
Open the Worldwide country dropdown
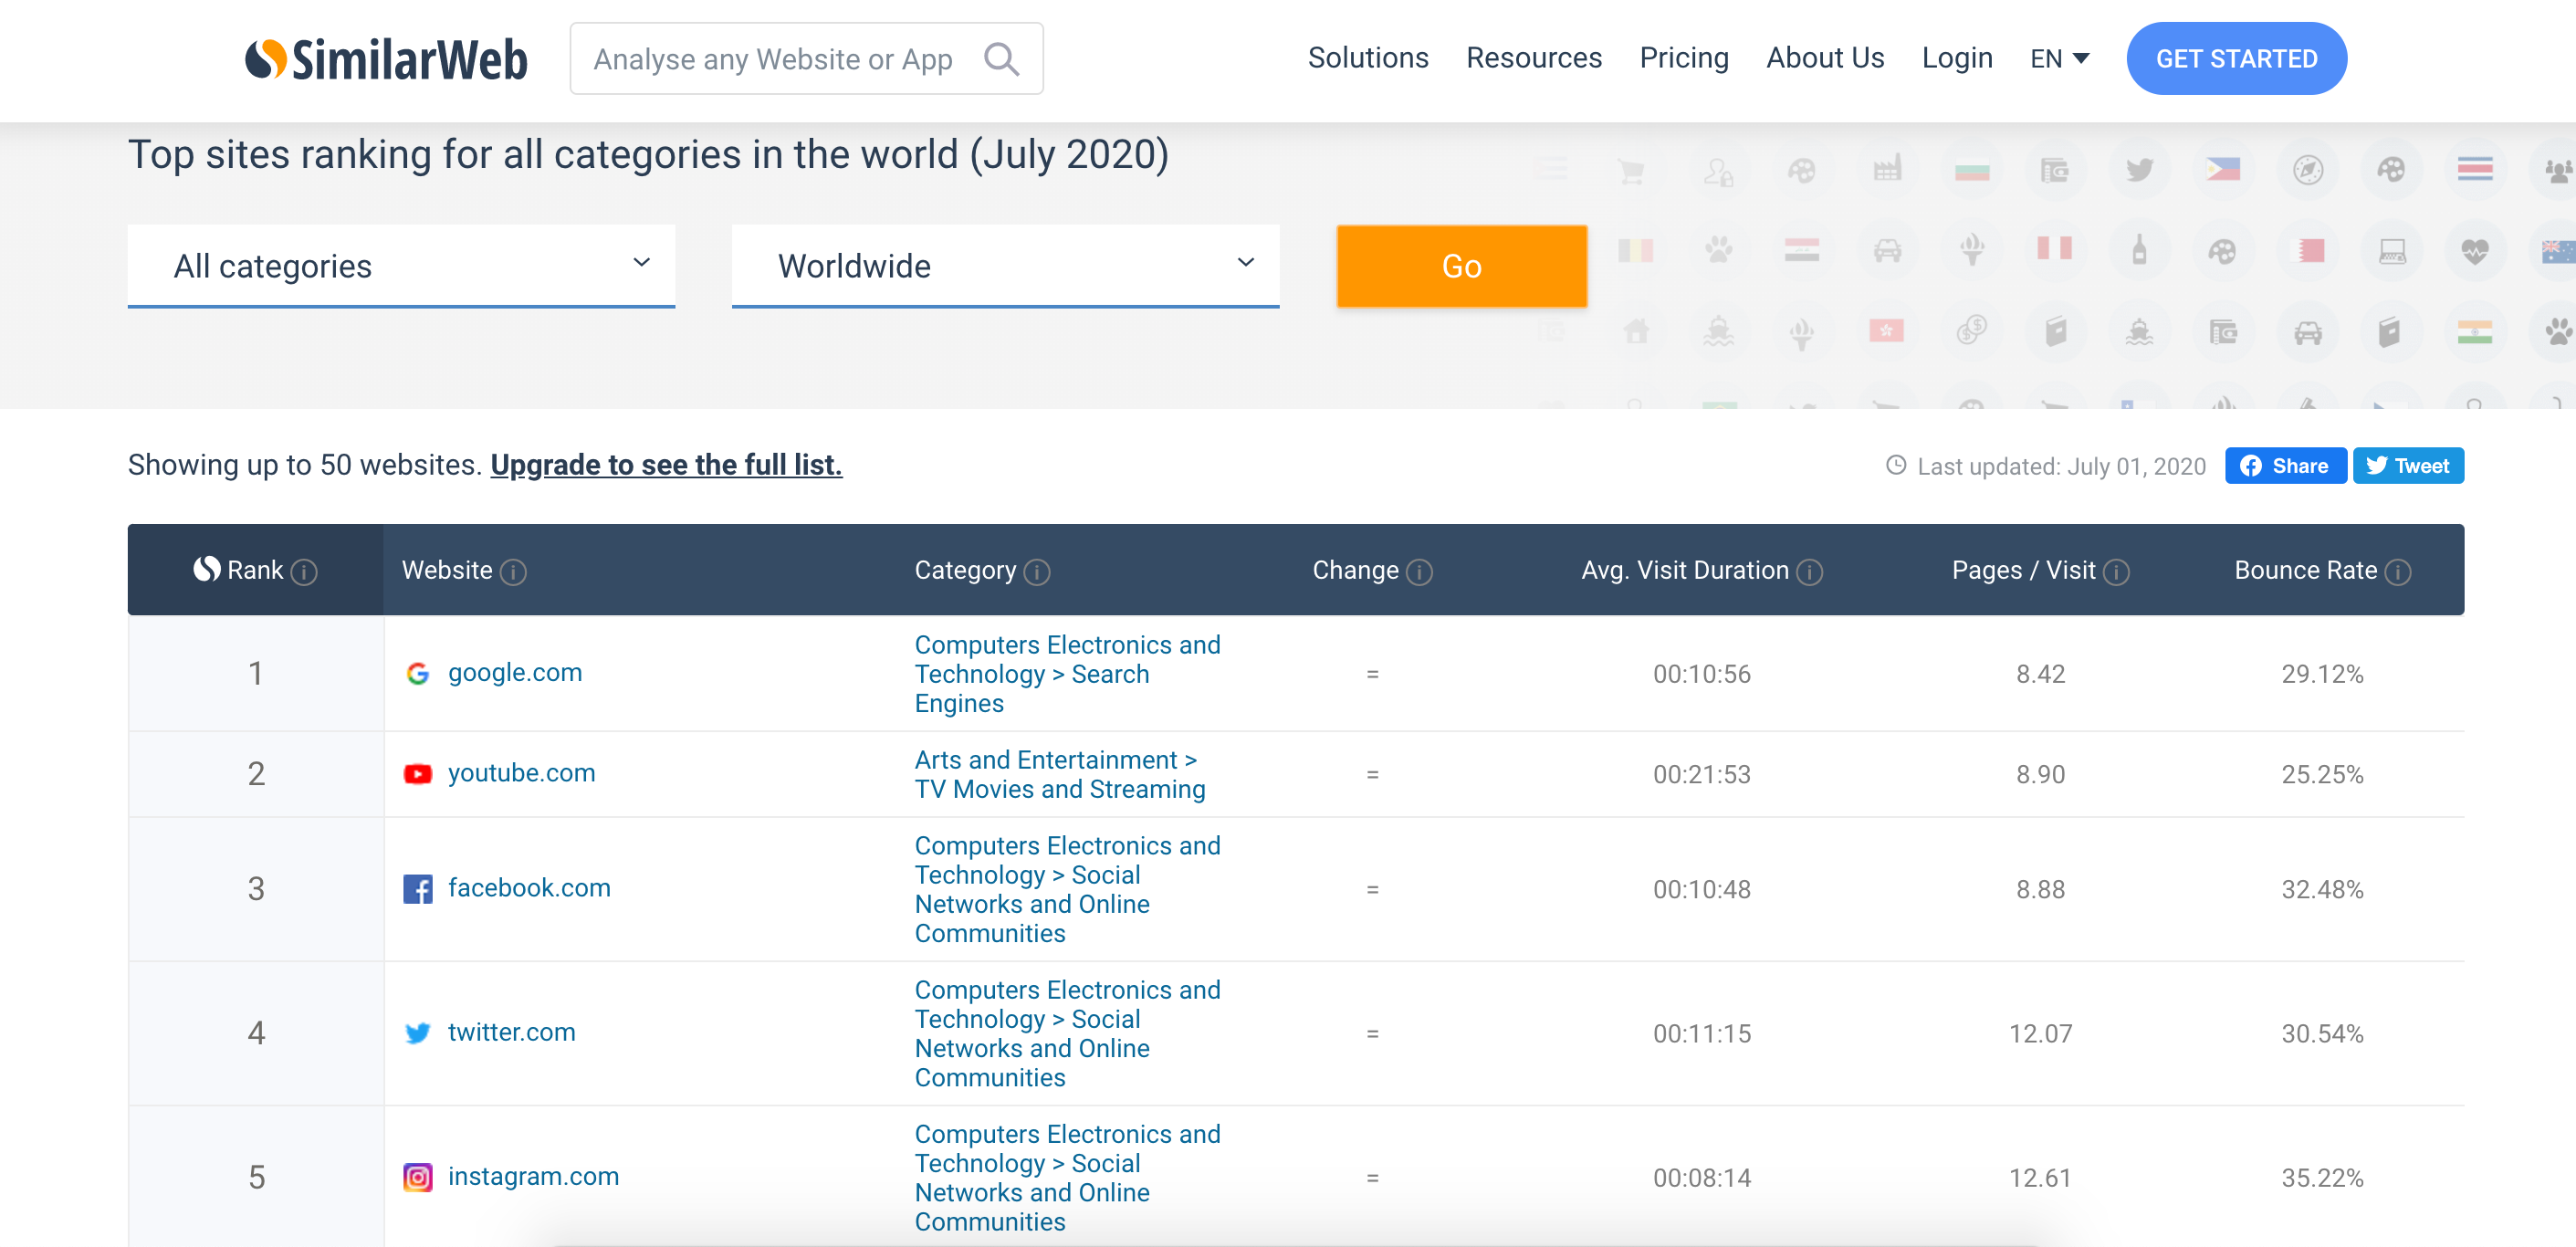point(1005,265)
